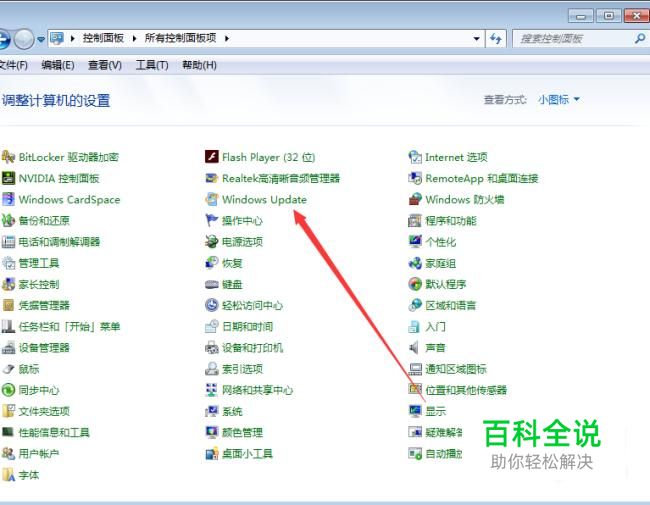The image size is (650, 505).
Task: Expand the arrow after 所有控制面板项 breadcrumb
Action: point(227,39)
